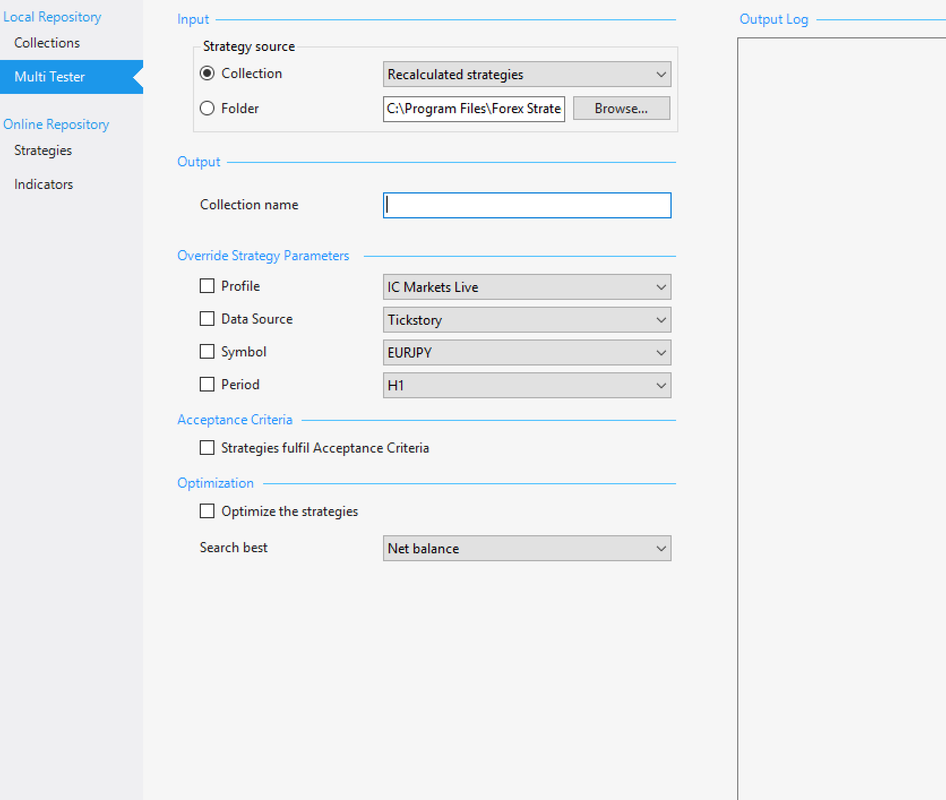946x800 pixels.
Task: Enable the Period override checkbox
Action: (x=207, y=384)
